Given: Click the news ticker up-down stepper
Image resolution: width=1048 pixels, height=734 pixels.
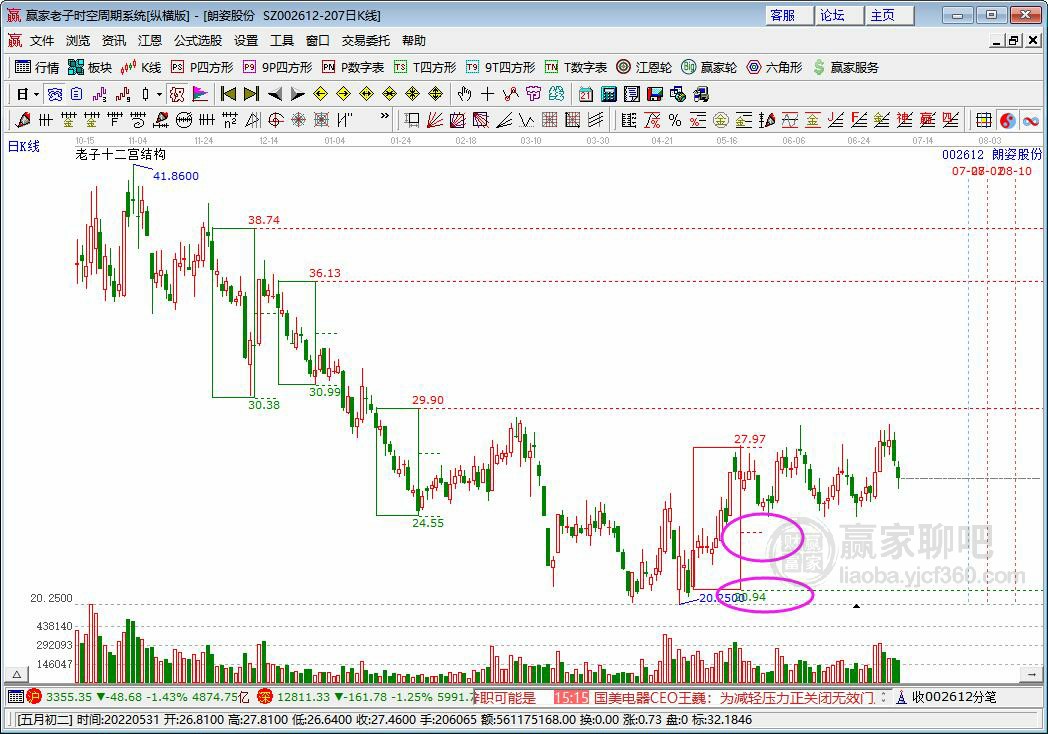Looking at the screenshot, I should tap(883, 697).
